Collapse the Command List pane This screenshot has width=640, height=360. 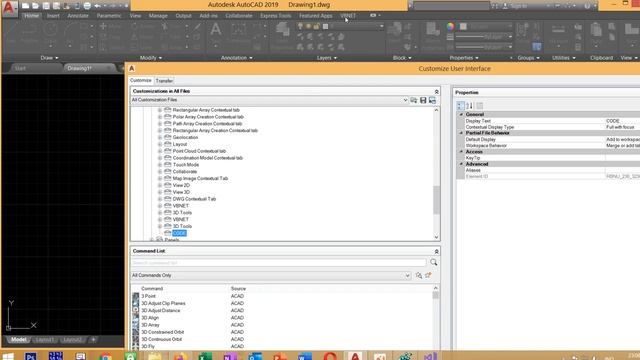point(436,251)
